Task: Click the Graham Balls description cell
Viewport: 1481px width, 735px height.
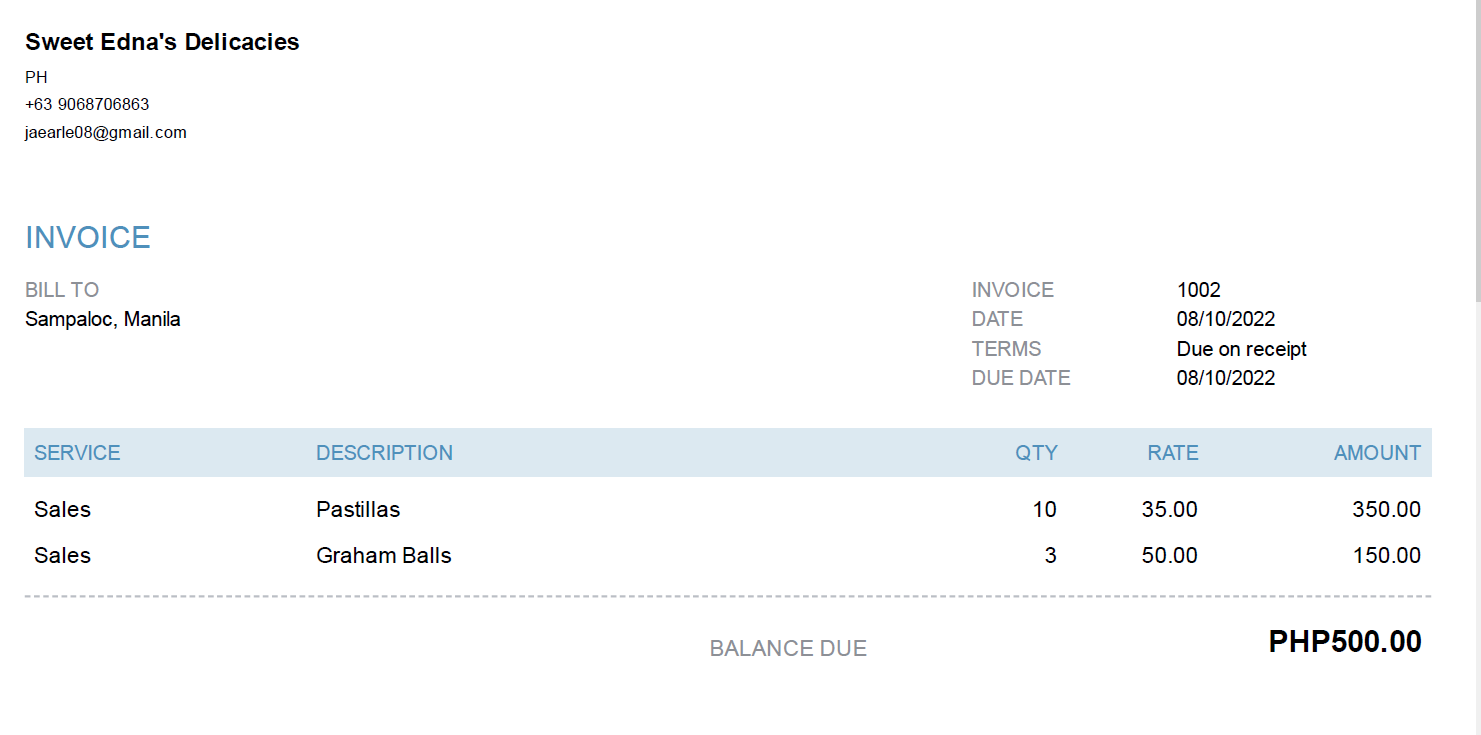Action: pyautogui.click(x=384, y=556)
